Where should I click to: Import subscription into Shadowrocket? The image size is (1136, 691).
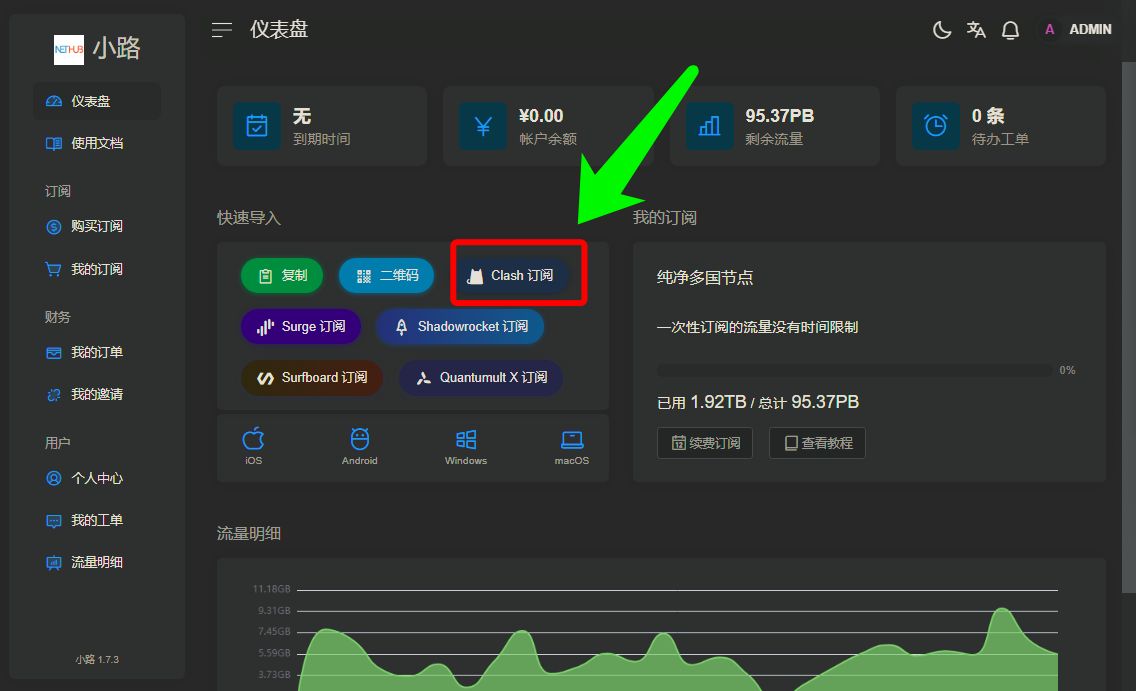pyautogui.click(x=460, y=327)
